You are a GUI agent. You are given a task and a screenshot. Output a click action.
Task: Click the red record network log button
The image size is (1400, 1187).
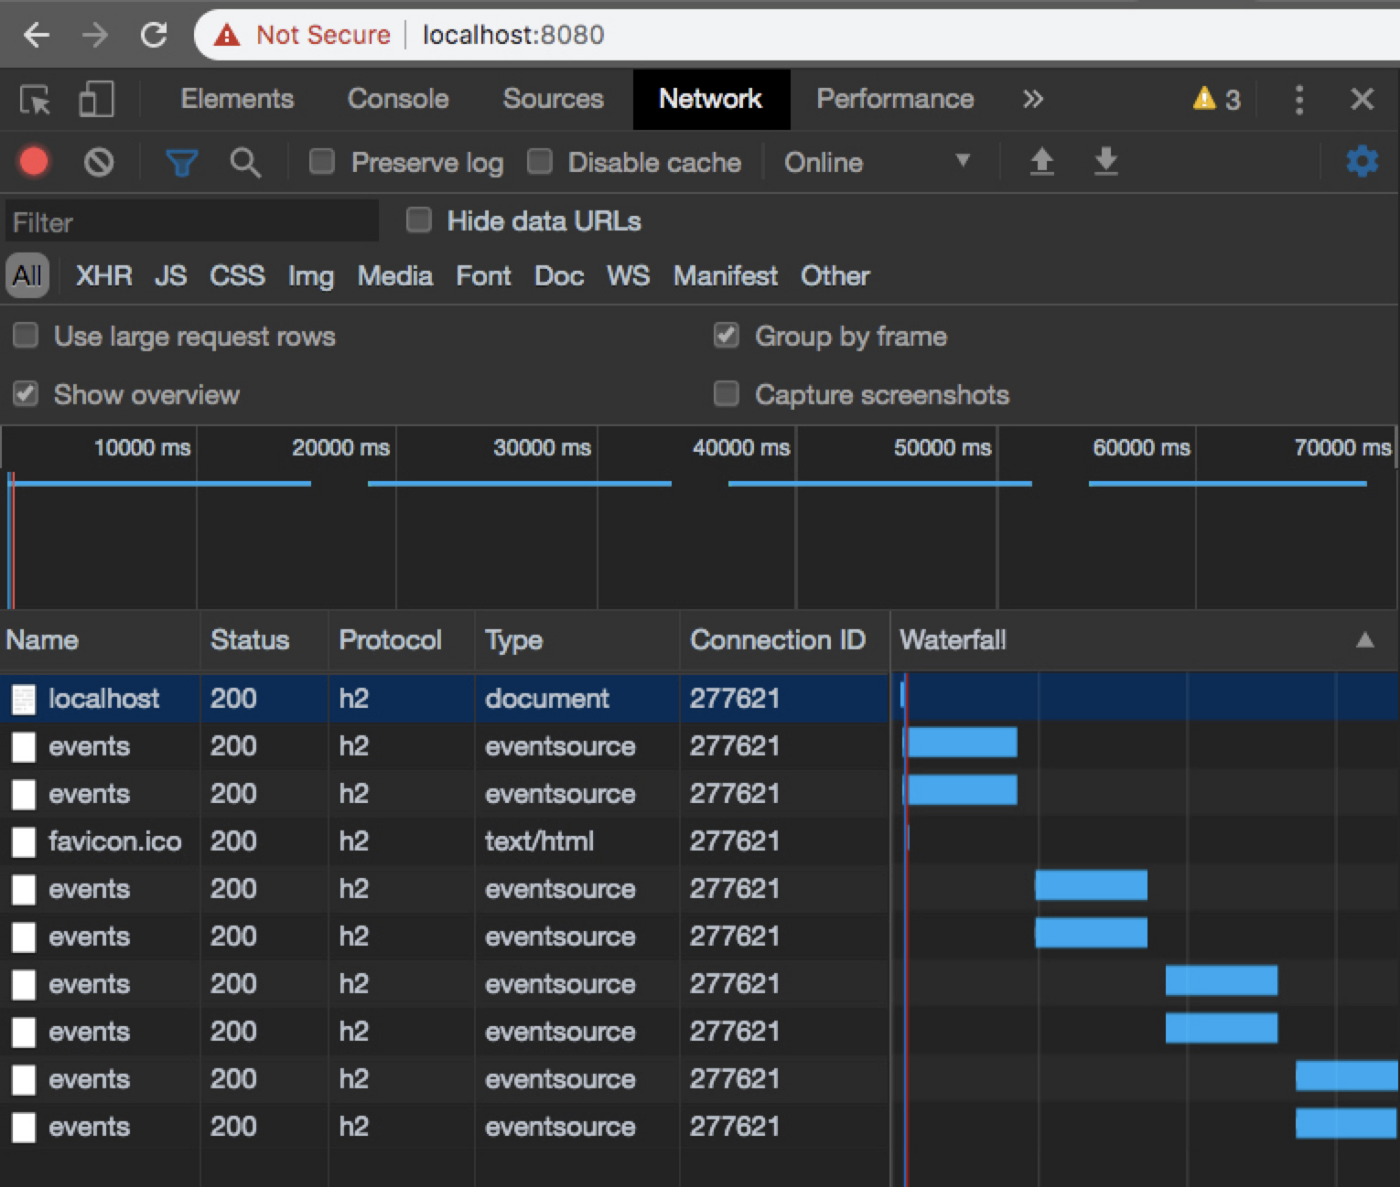coord(34,162)
